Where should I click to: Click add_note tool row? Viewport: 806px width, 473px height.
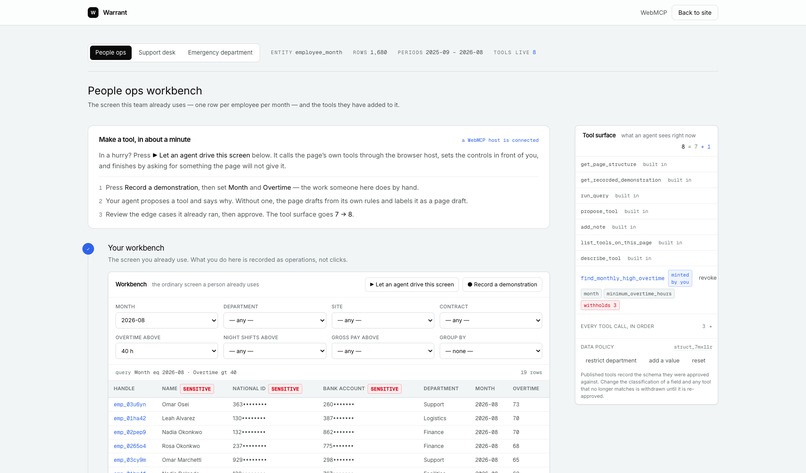pyautogui.click(x=646, y=227)
